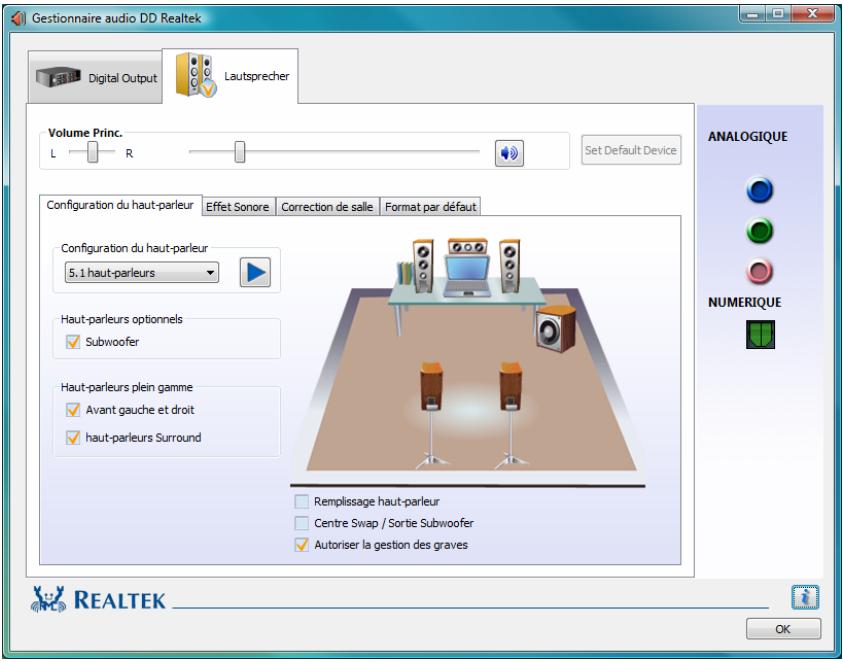The height and width of the screenshot is (662, 843).
Task: Open the information icon near OK
Action: point(805,597)
